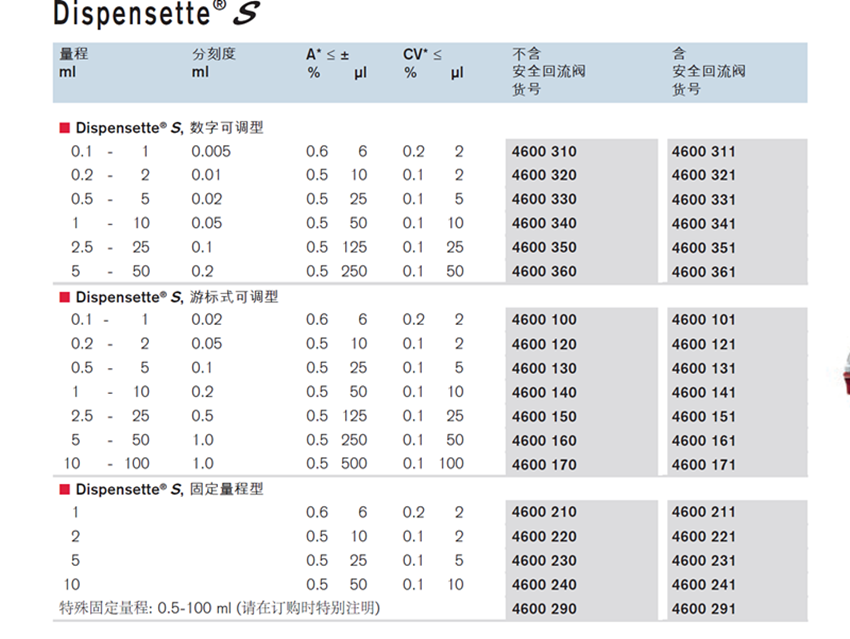Select catalog number 4600 140

coord(544,392)
